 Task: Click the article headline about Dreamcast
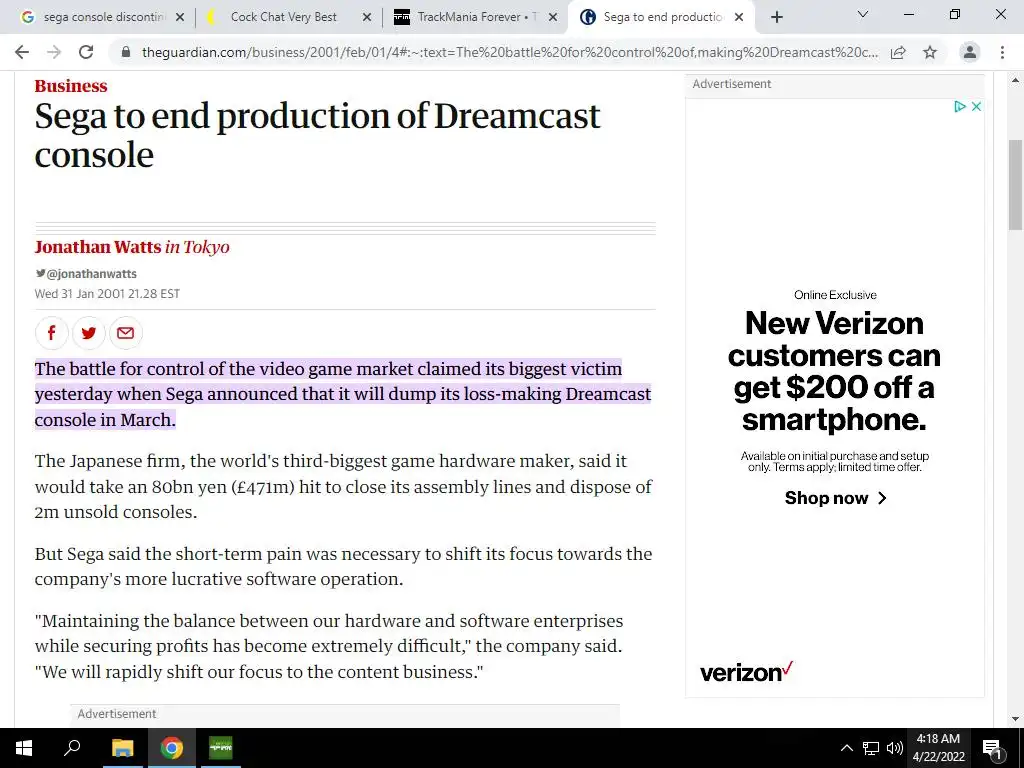317,135
